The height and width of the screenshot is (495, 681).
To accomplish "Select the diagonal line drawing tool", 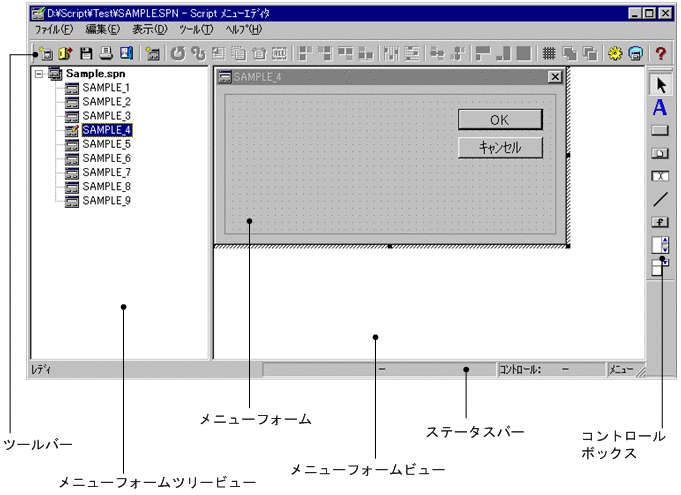I will tap(660, 199).
